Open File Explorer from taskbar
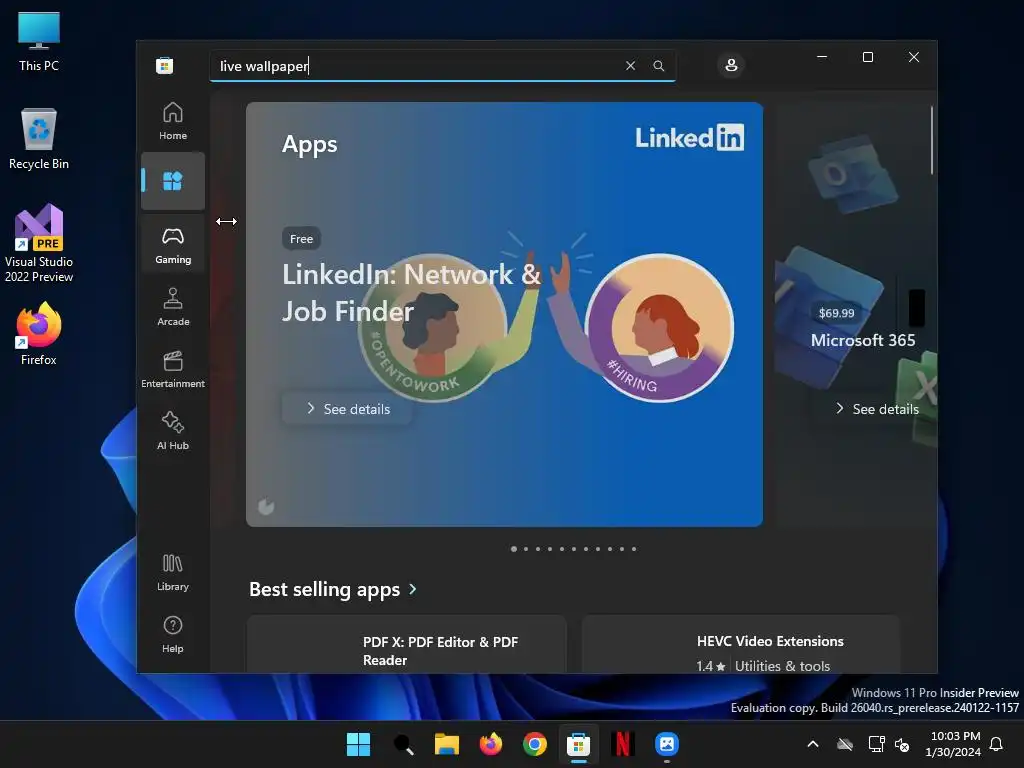The height and width of the screenshot is (768, 1024). 447,744
